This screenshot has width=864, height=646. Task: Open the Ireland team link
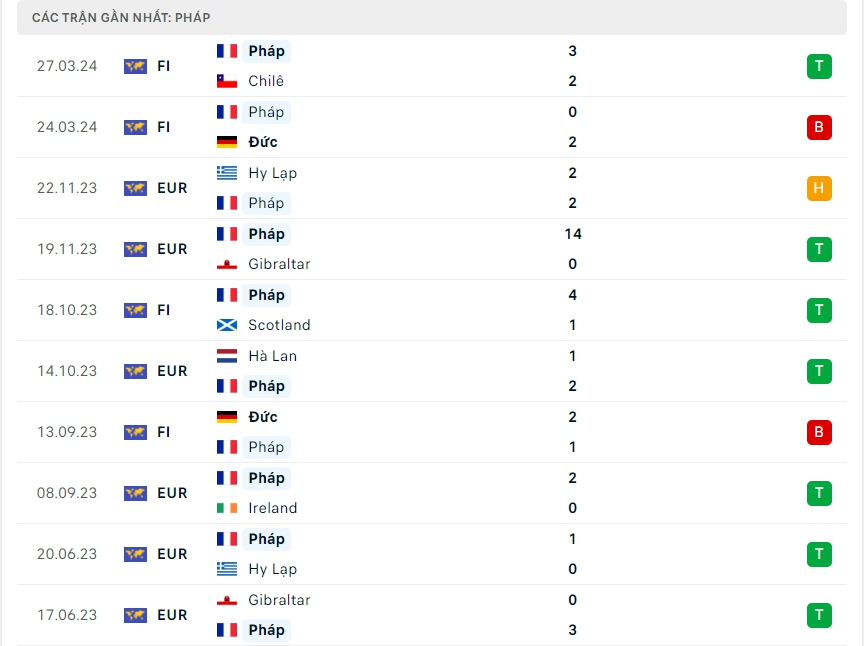point(273,508)
